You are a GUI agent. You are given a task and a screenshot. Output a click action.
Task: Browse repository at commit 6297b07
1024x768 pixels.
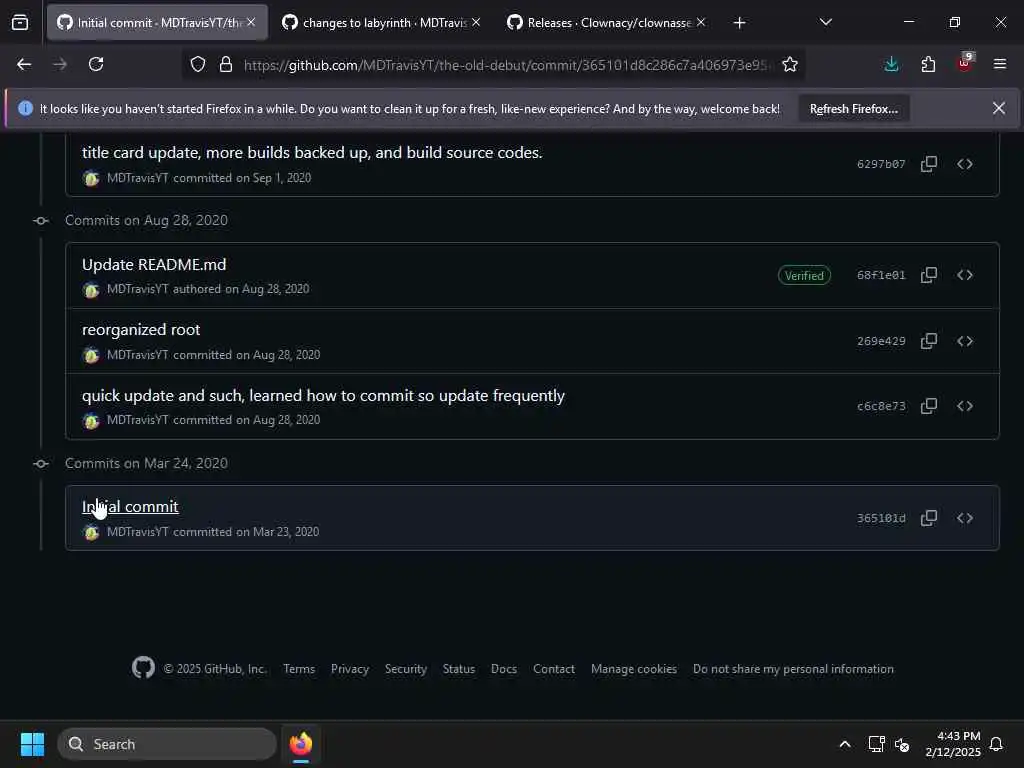click(x=965, y=164)
